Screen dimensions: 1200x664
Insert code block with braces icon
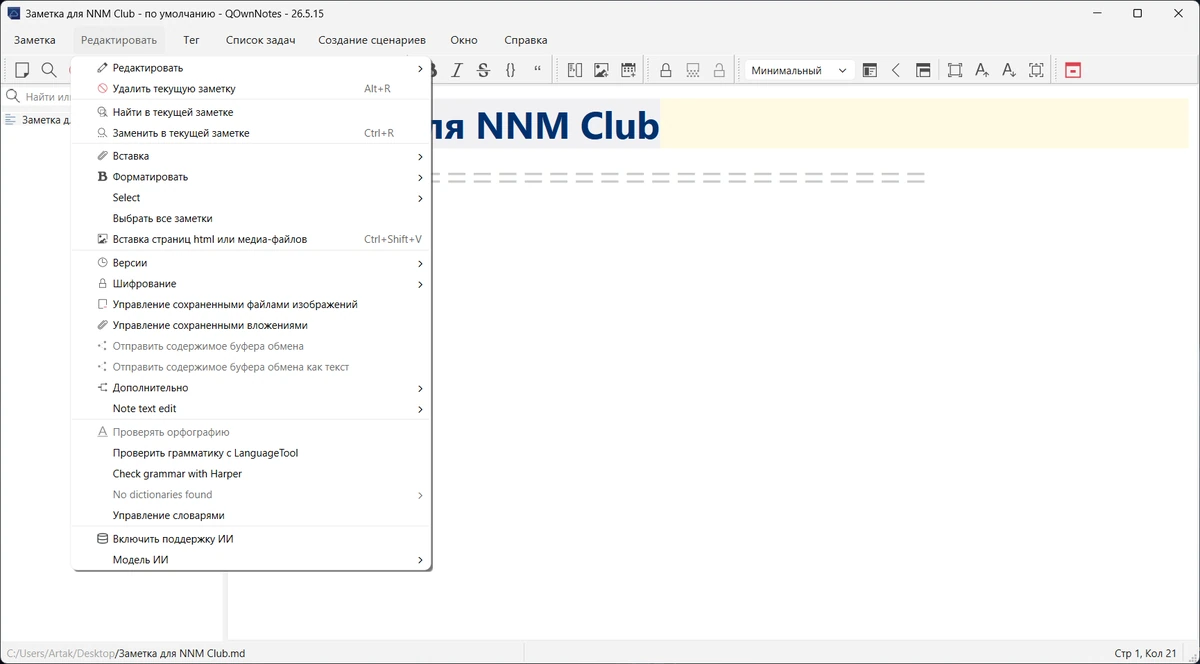[x=510, y=70]
